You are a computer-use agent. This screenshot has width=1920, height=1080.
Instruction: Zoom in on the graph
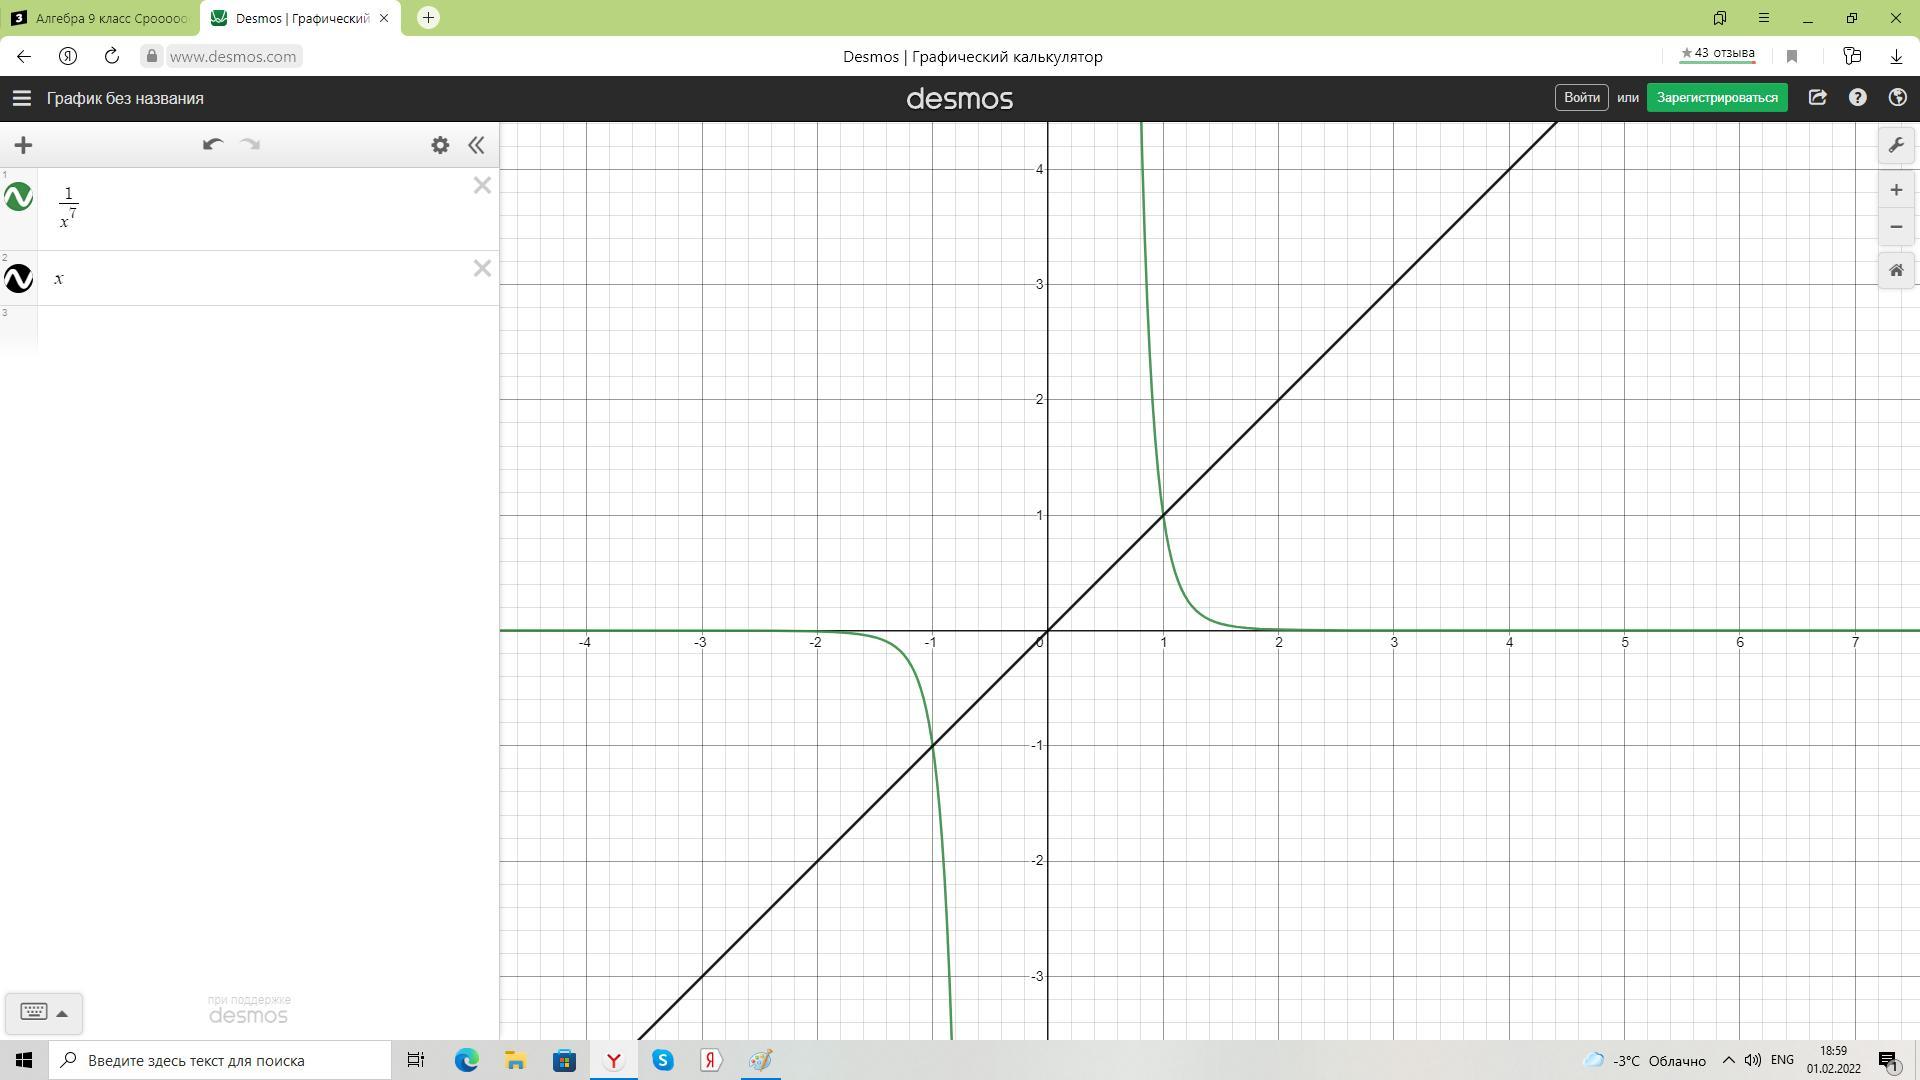click(1896, 190)
